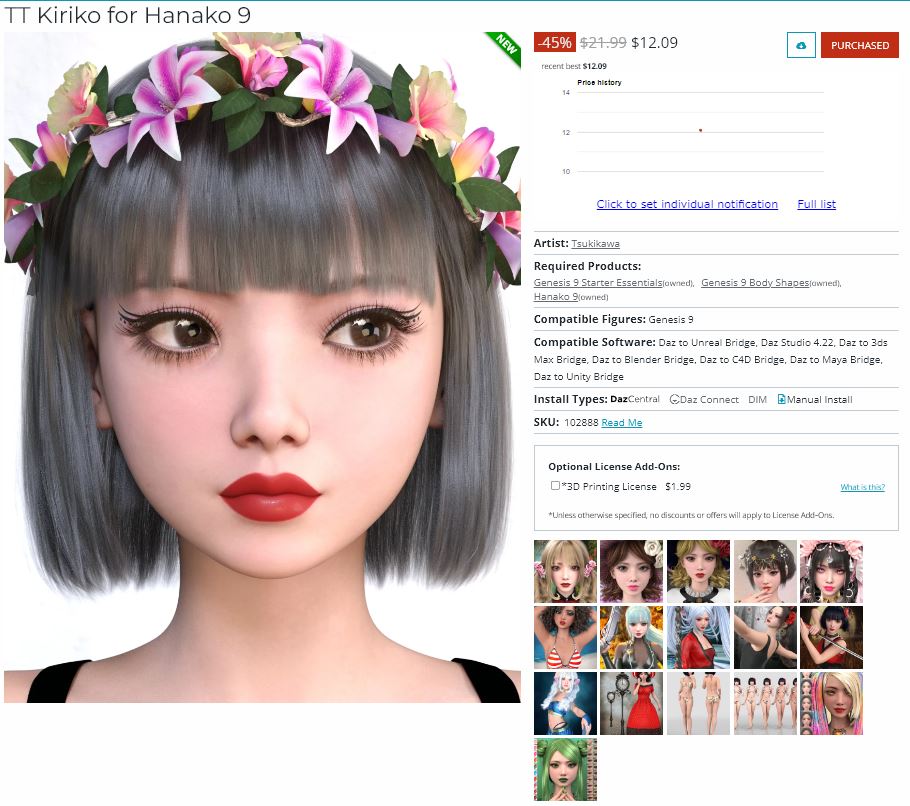910x806 pixels.
Task: Open the green-haired girl thumbnail
Action: click(x=565, y=769)
